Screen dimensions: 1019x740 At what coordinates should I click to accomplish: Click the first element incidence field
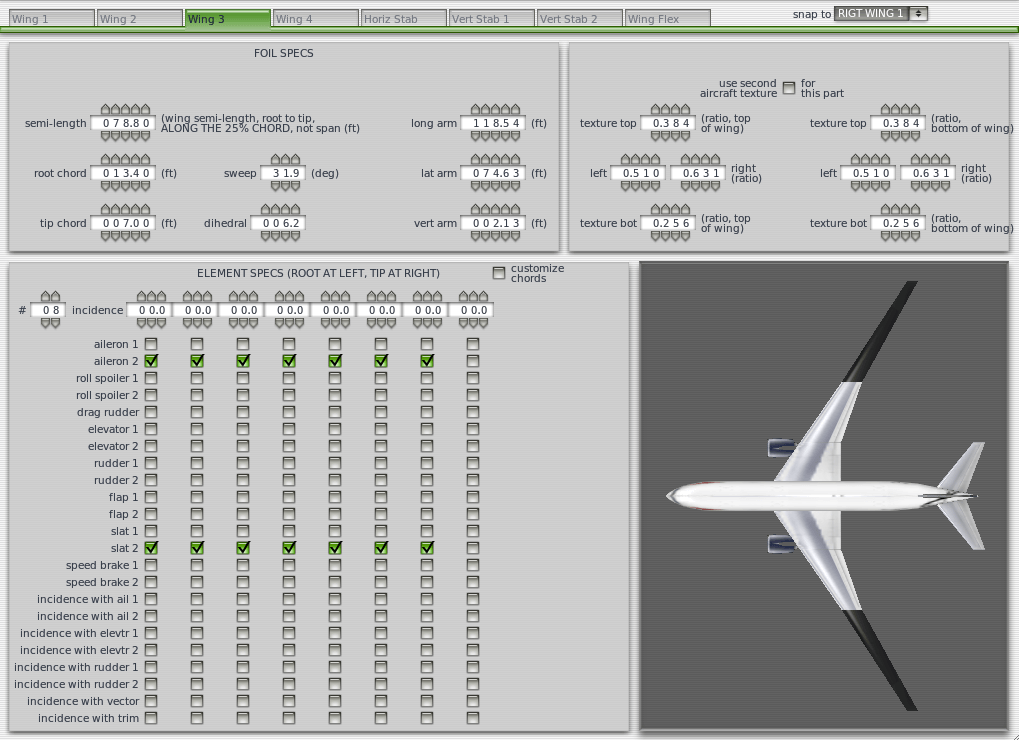point(150,310)
